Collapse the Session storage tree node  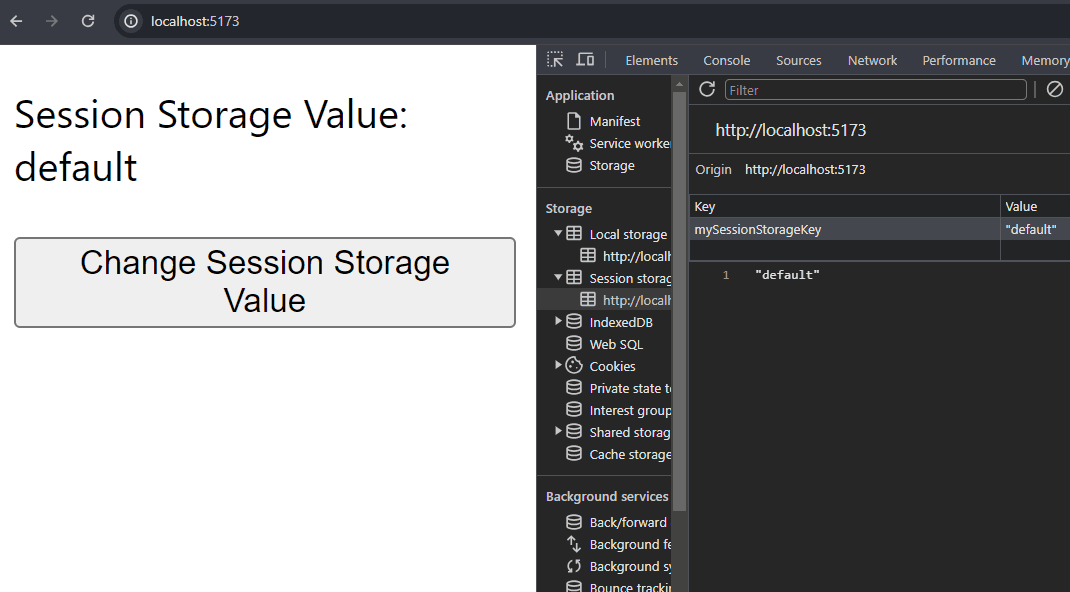click(x=558, y=278)
